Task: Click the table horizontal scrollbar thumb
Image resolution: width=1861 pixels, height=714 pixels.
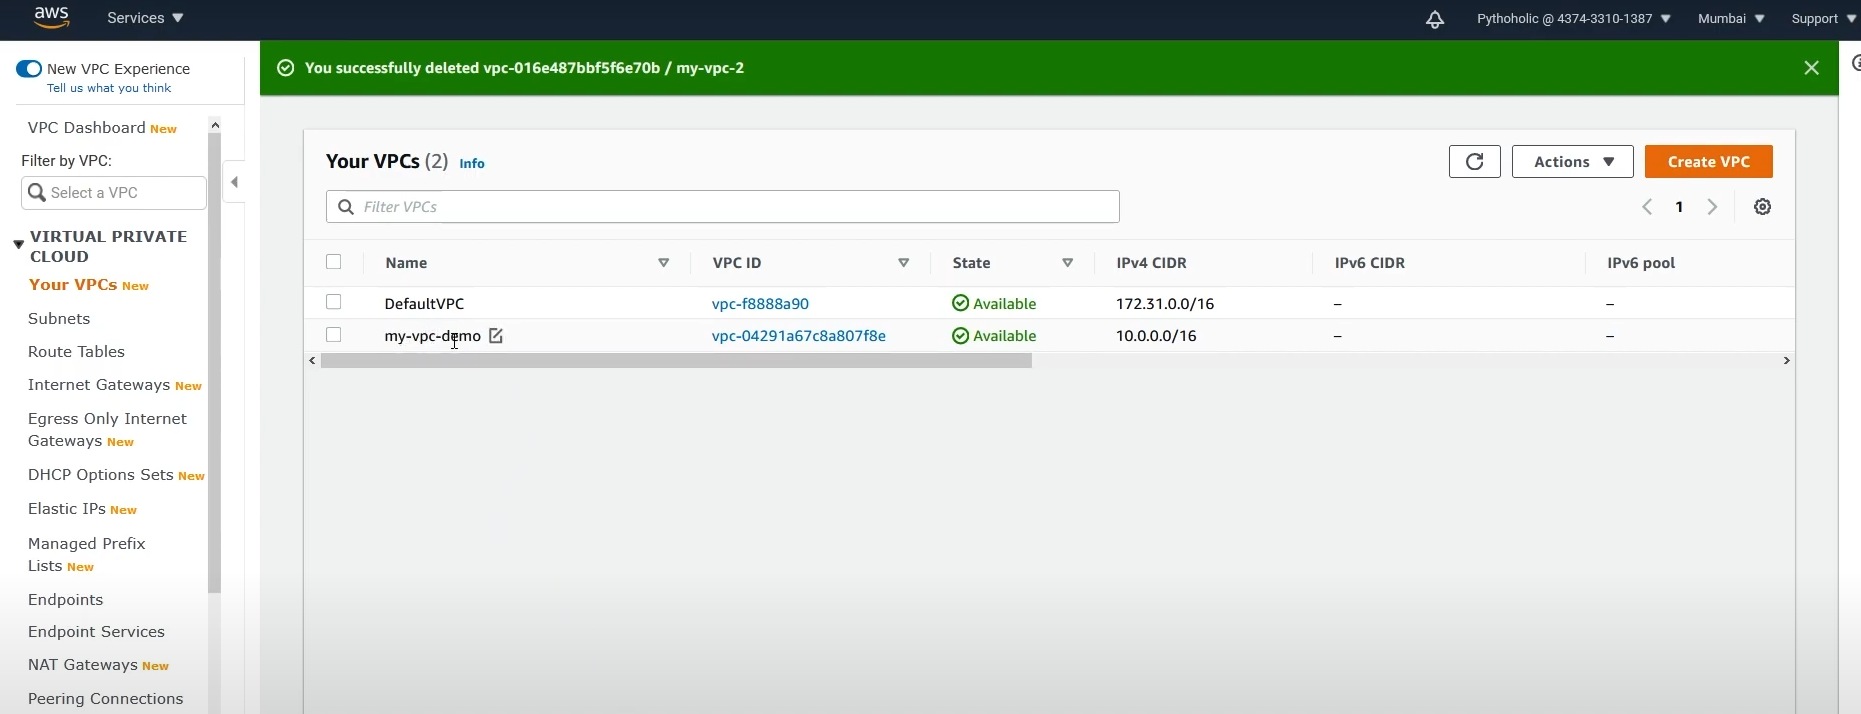Action: click(x=676, y=361)
